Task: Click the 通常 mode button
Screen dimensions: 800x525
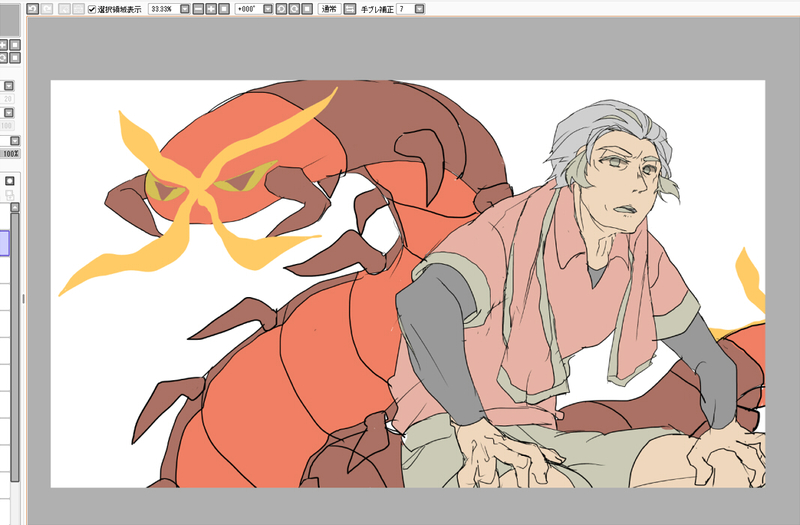Action: (x=330, y=9)
